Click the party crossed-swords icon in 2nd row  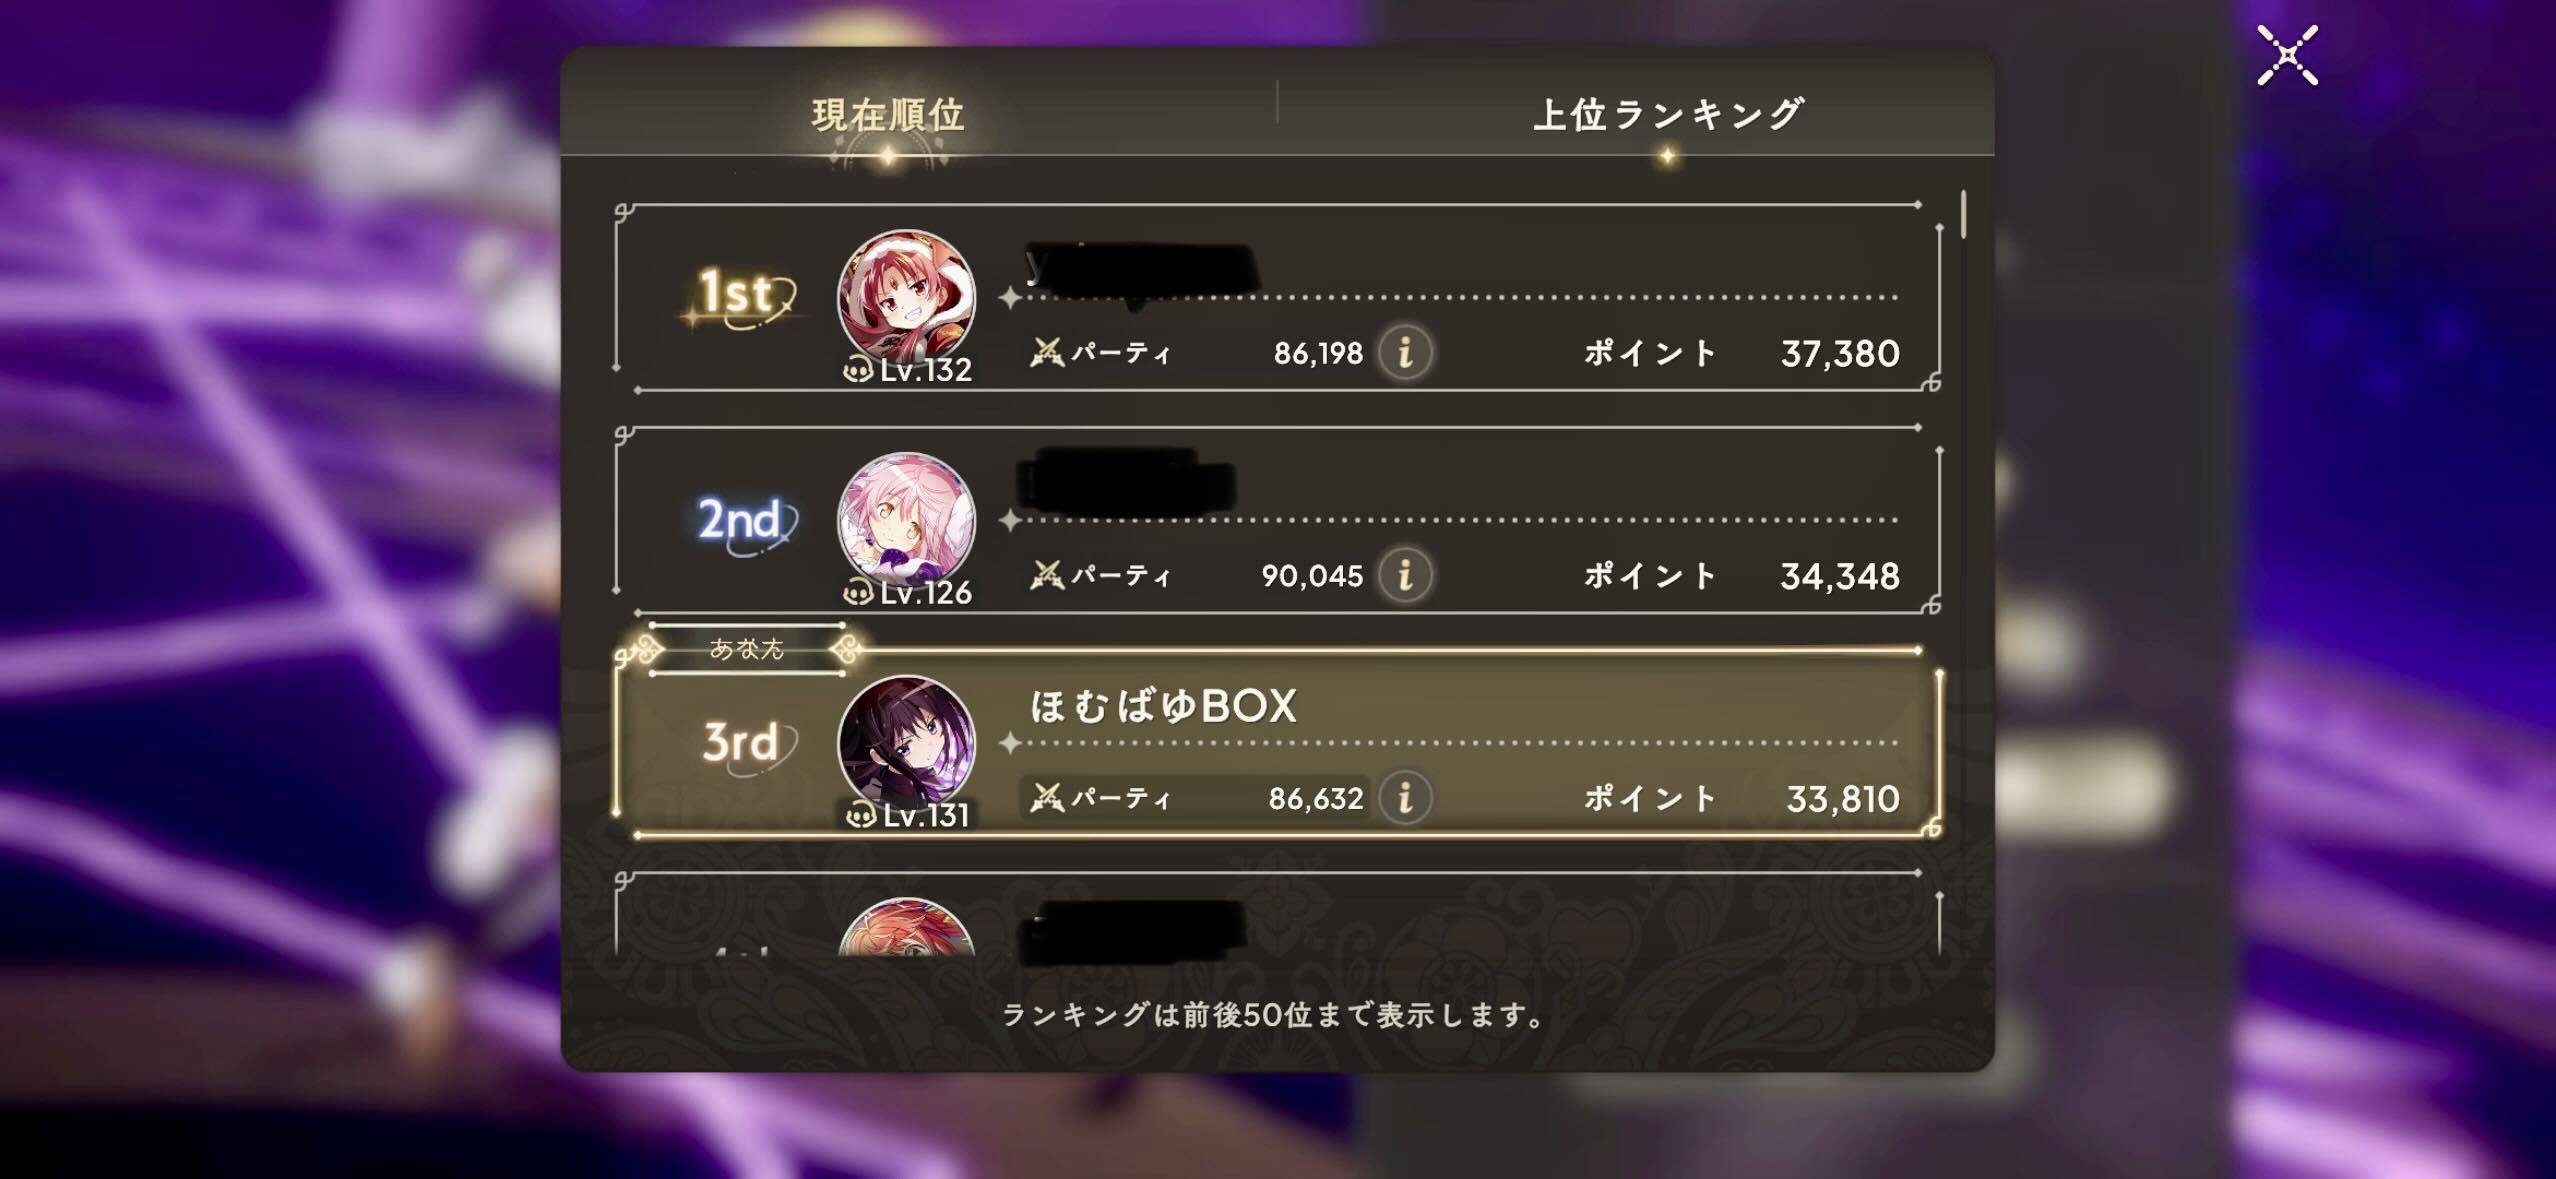(1047, 575)
